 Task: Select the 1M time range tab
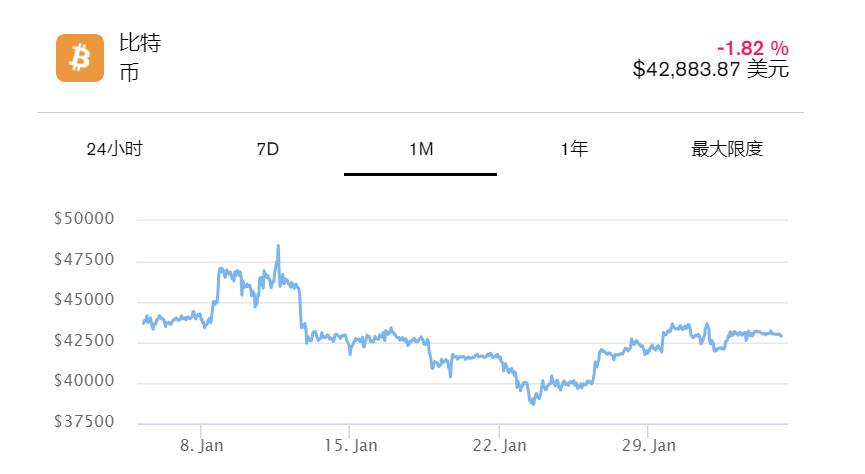point(420,149)
